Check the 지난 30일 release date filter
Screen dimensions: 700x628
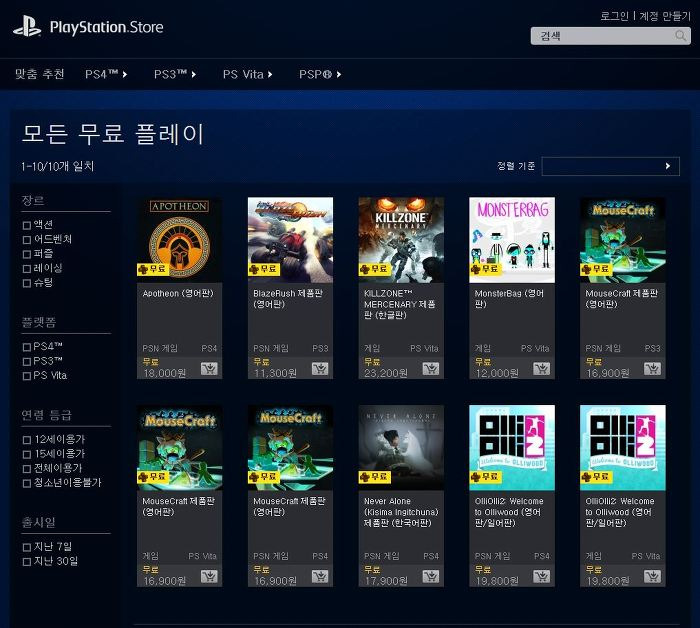click(x=27, y=562)
